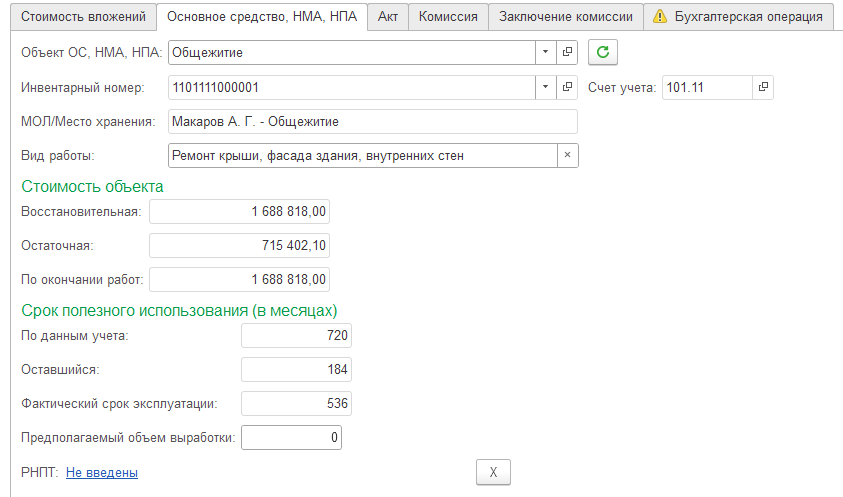Click the Срок полезного использования heading
The height and width of the screenshot is (497, 843).
coord(179,310)
